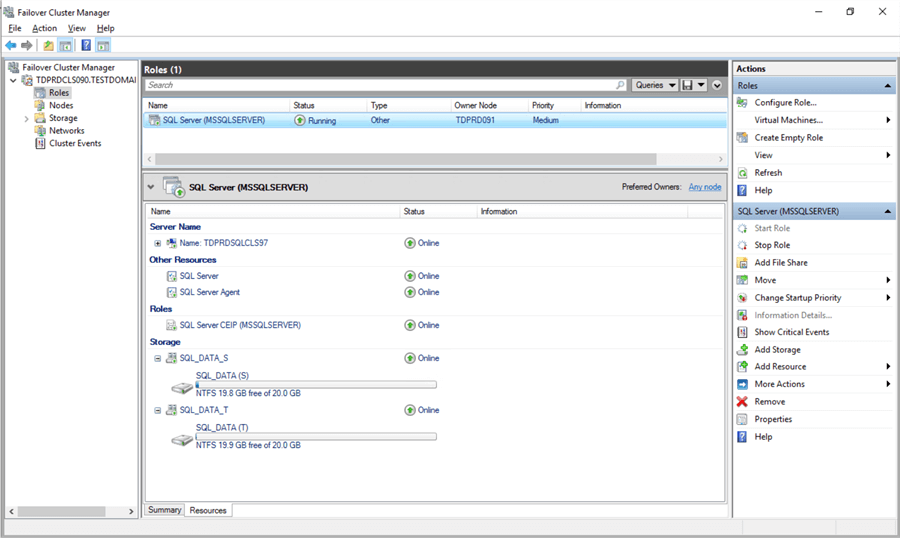The height and width of the screenshot is (538, 900).
Task: Collapse the SQL_DATA_S storage item
Action: click(158, 358)
